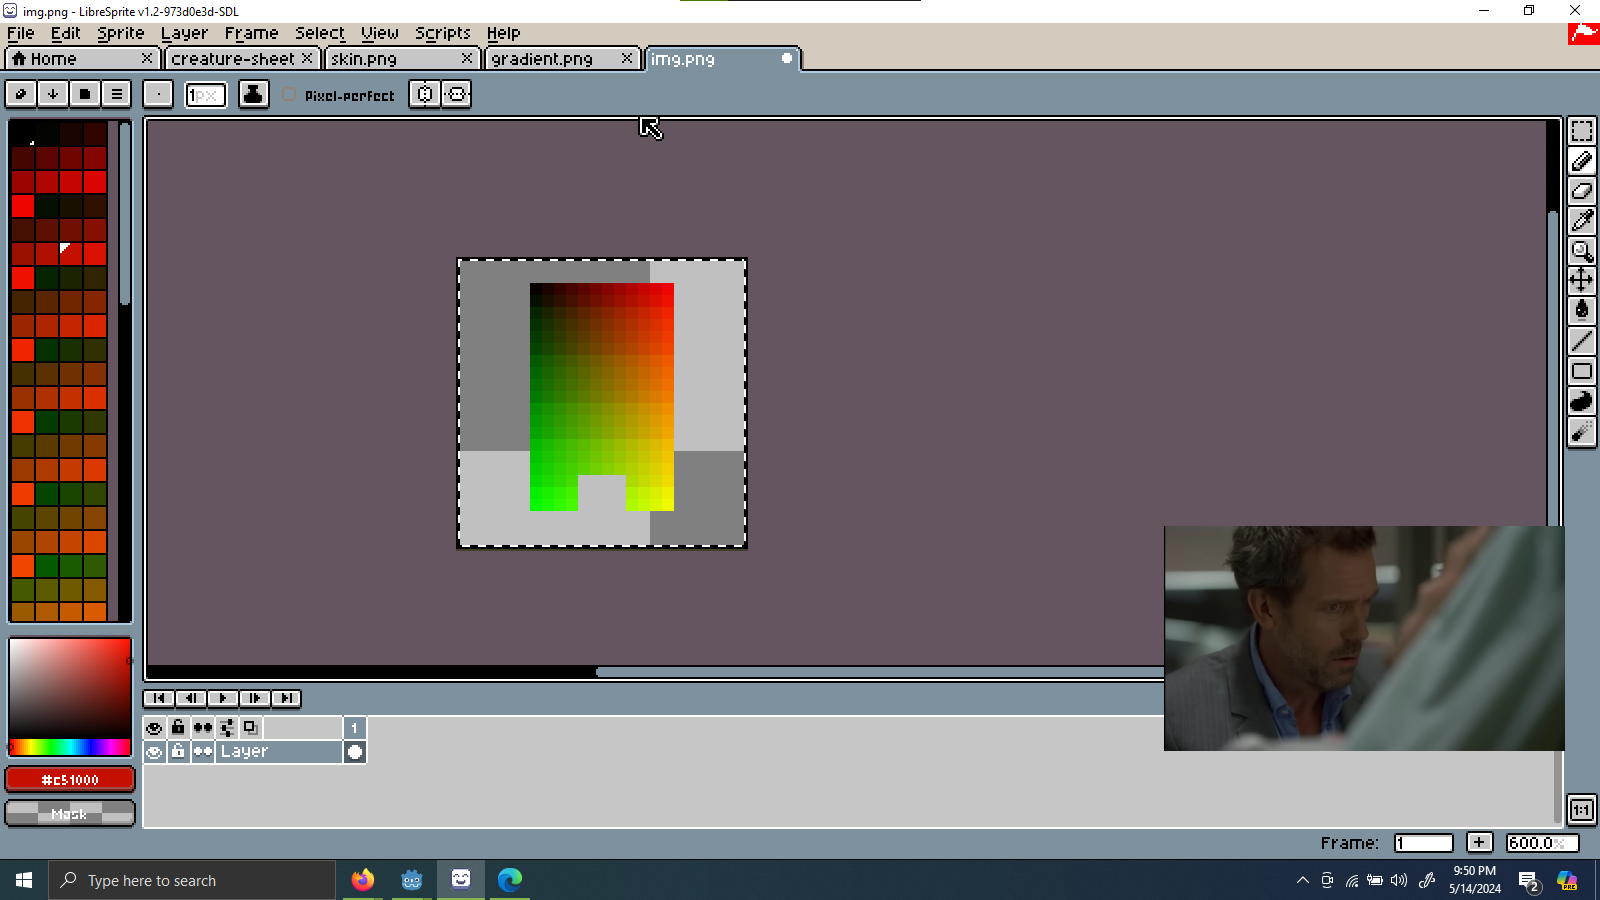Image resolution: width=1600 pixels, height=900 pixels.
Task: Click the #c51000 foreground color swatch
Action: coord(70,779)
